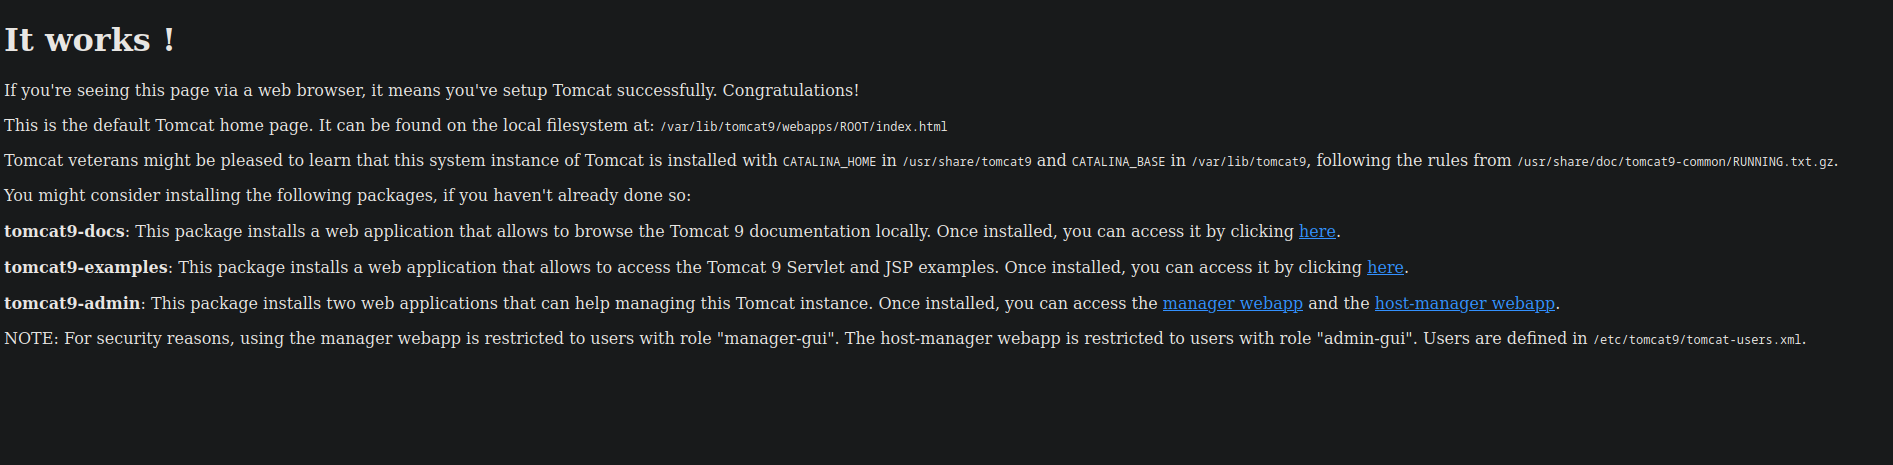Click the bold tomcat9-examples package name

[86, 267]
